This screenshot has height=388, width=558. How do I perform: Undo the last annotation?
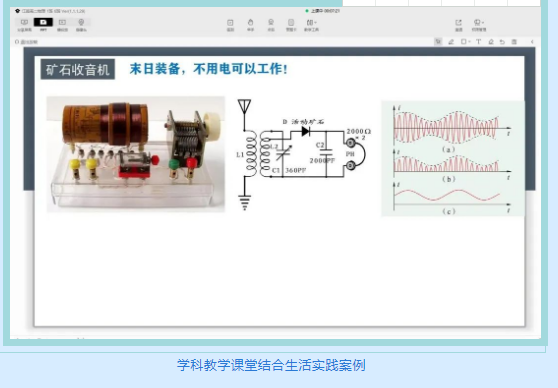click(x=502, y=42)
